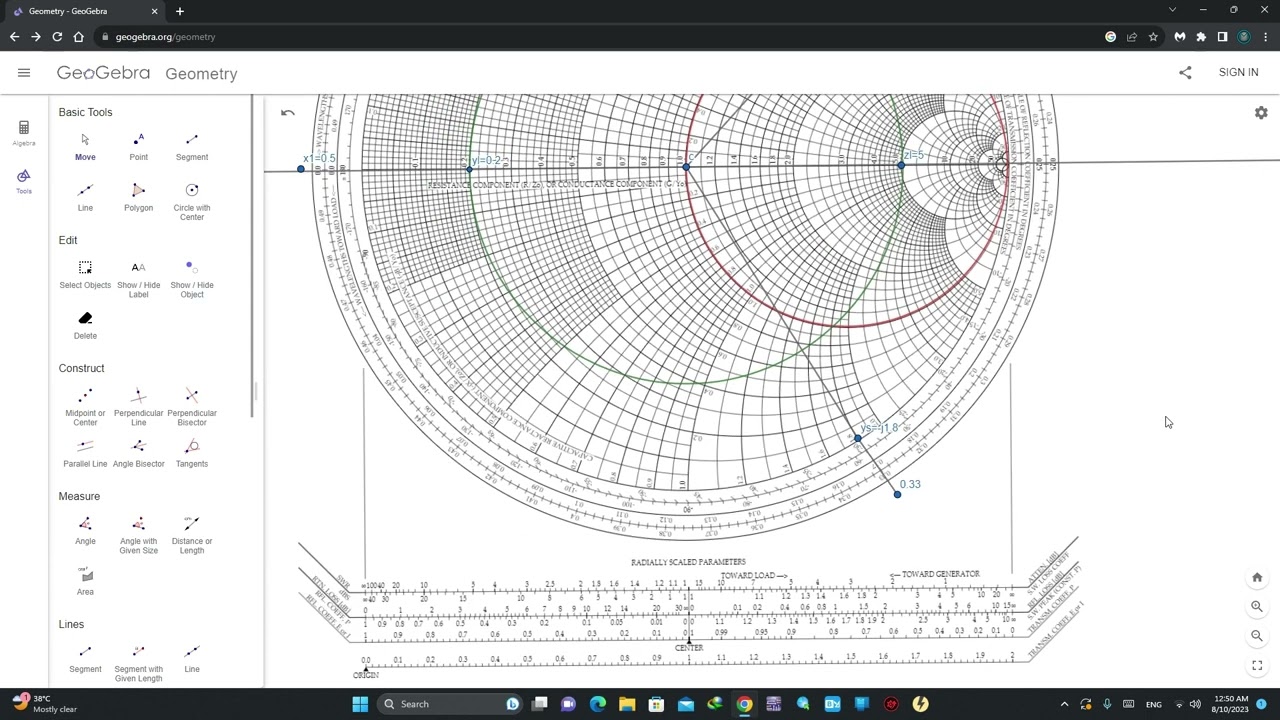Choose the Parallel Line tool

pos(85,453)
